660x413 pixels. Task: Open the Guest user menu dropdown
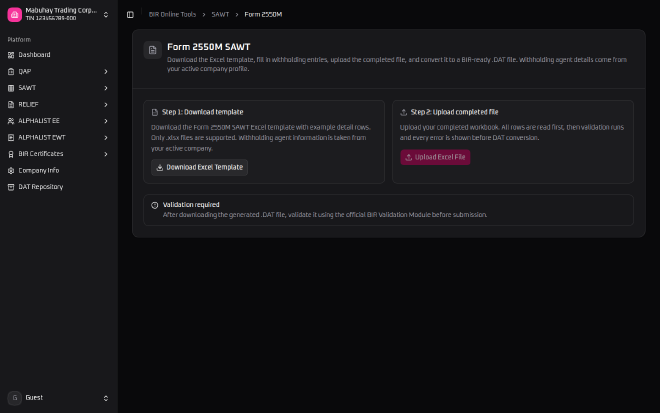click(x=106, y=398)
